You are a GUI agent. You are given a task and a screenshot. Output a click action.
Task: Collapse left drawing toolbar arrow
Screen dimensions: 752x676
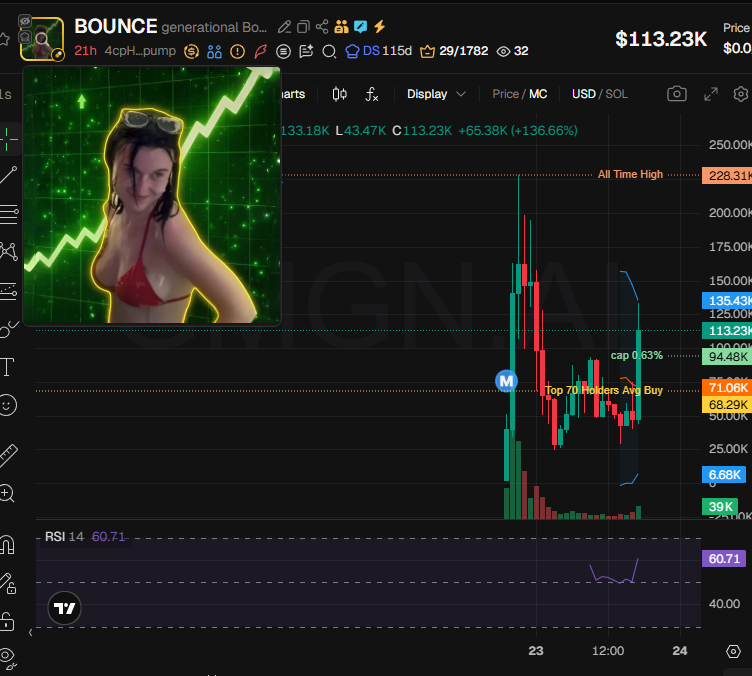click(x=30, y=633)
